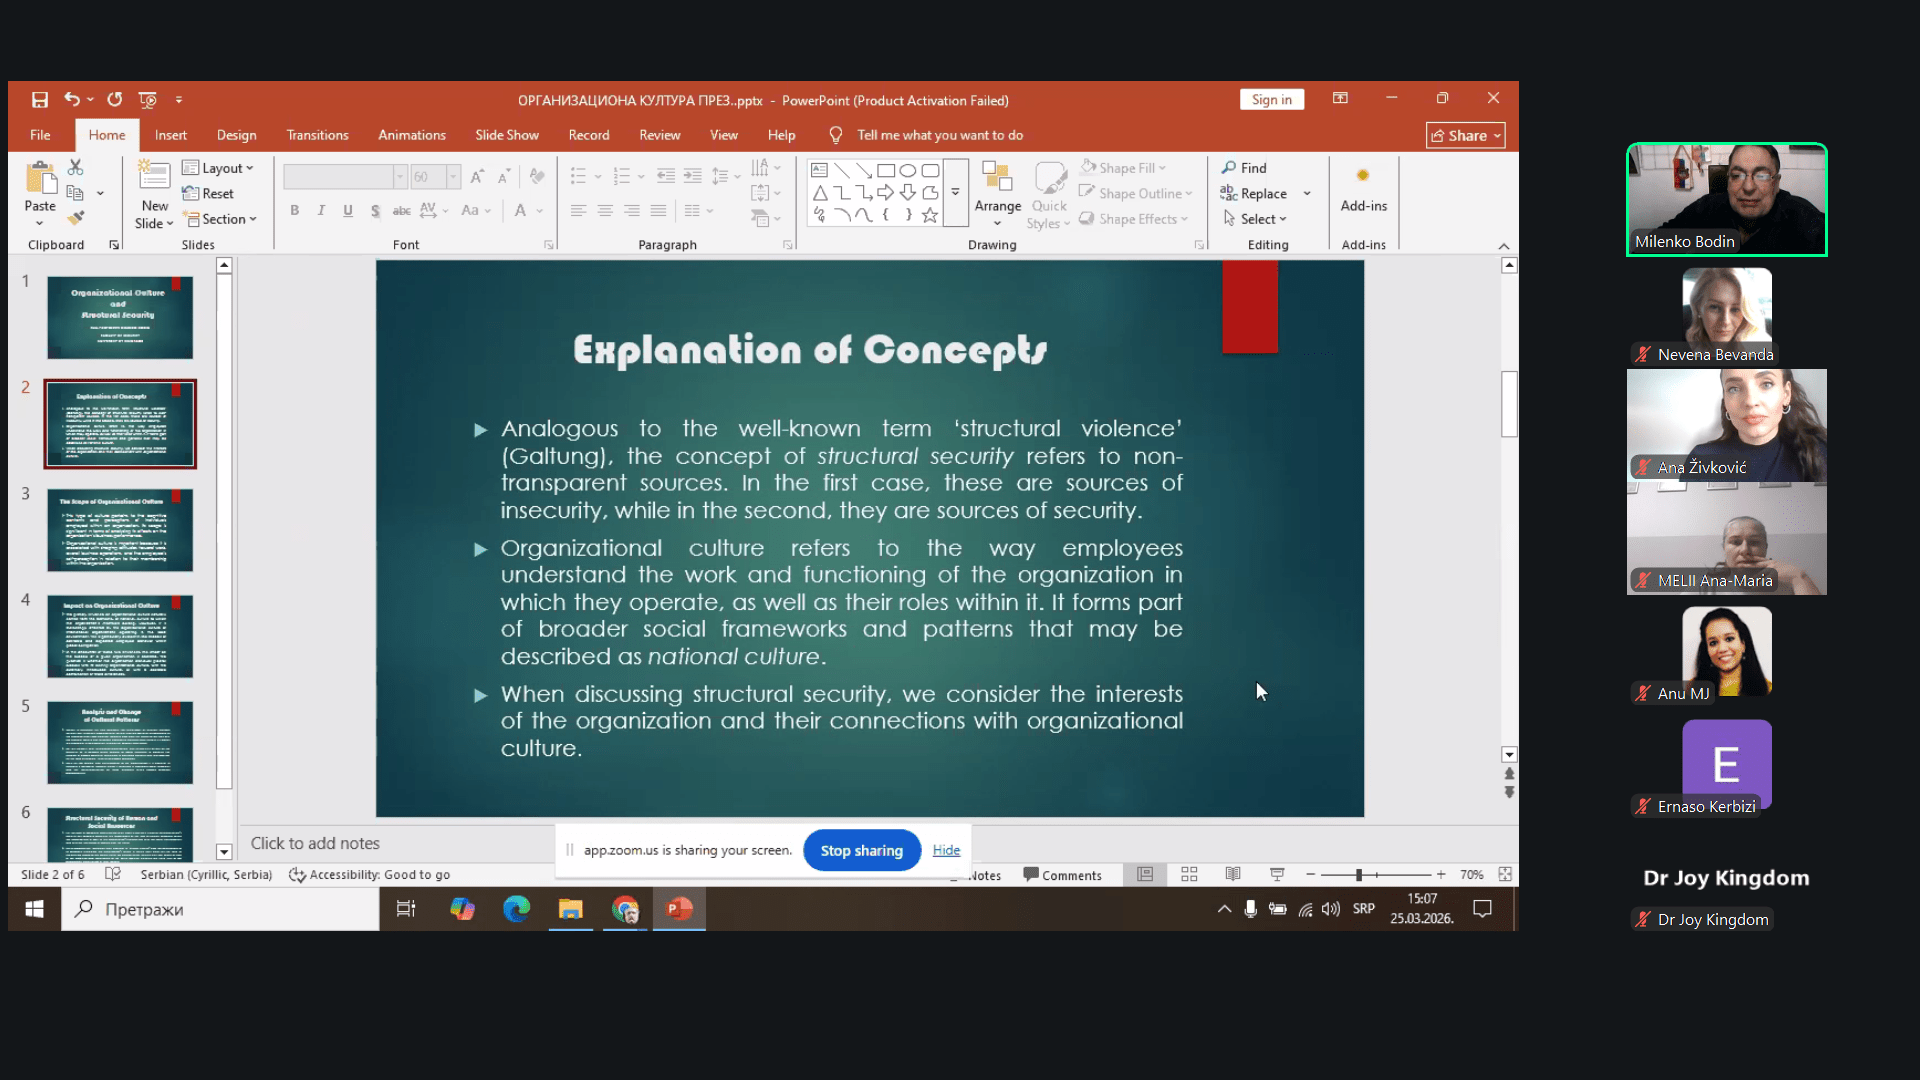Click the Save icon in title bar
The height and width of the screenshot is (1080, 1920).
pyautogui.click(x=40, y=99)
